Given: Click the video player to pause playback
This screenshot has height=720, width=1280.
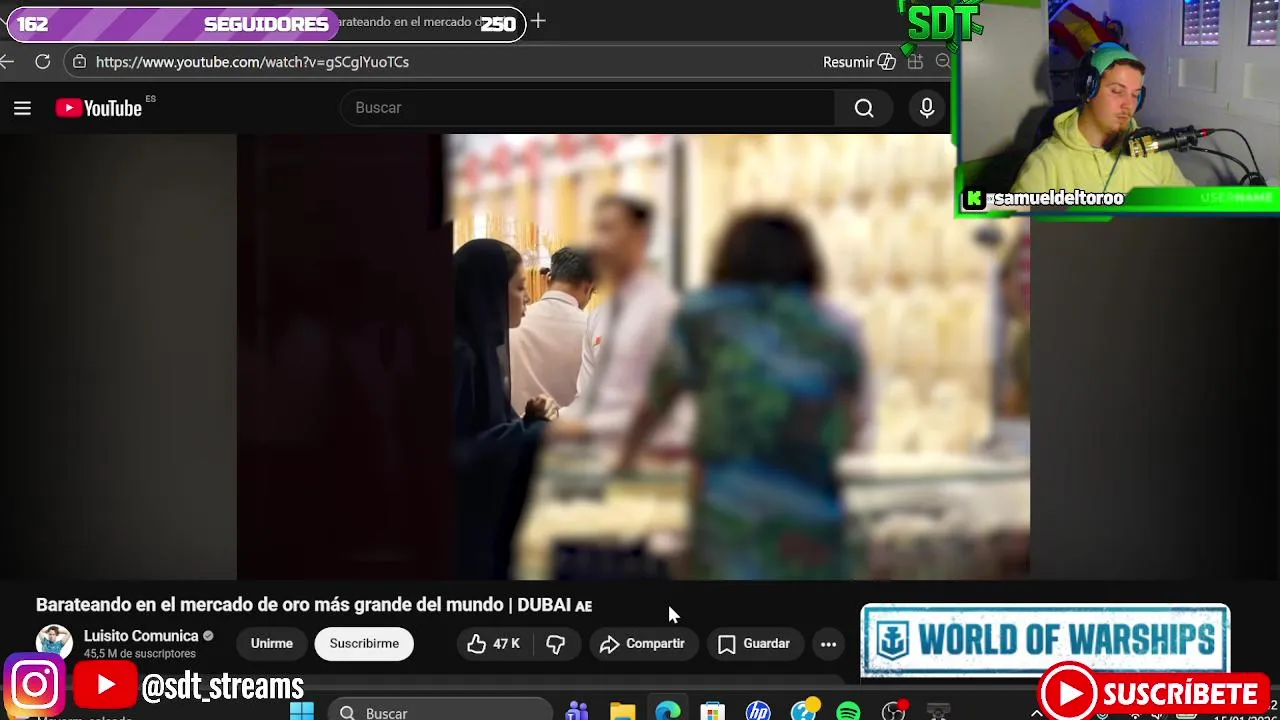Looking at the screenshot, I should point(633,357).
